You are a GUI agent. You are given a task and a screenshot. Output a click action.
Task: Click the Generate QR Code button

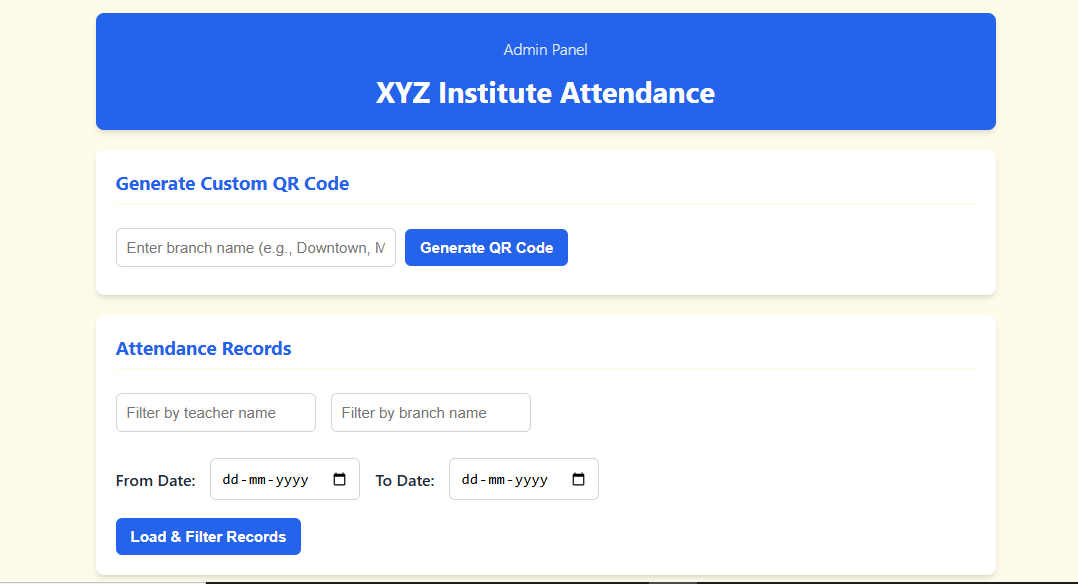[486, 248]
